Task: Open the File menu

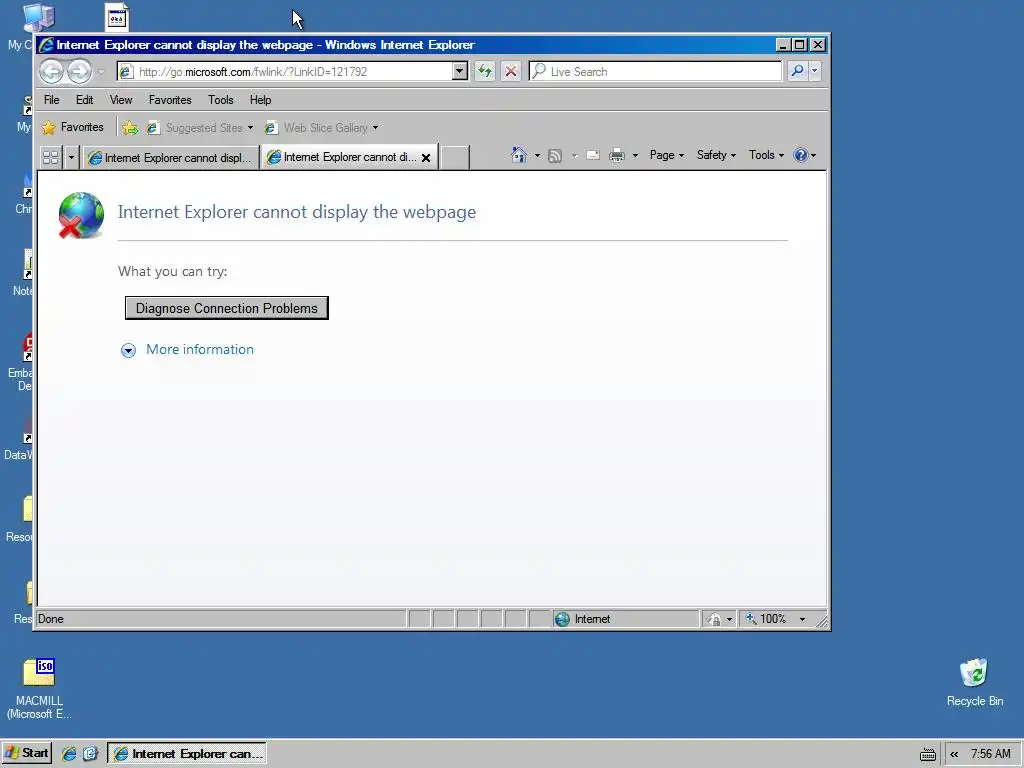Action: pos(52,100)
